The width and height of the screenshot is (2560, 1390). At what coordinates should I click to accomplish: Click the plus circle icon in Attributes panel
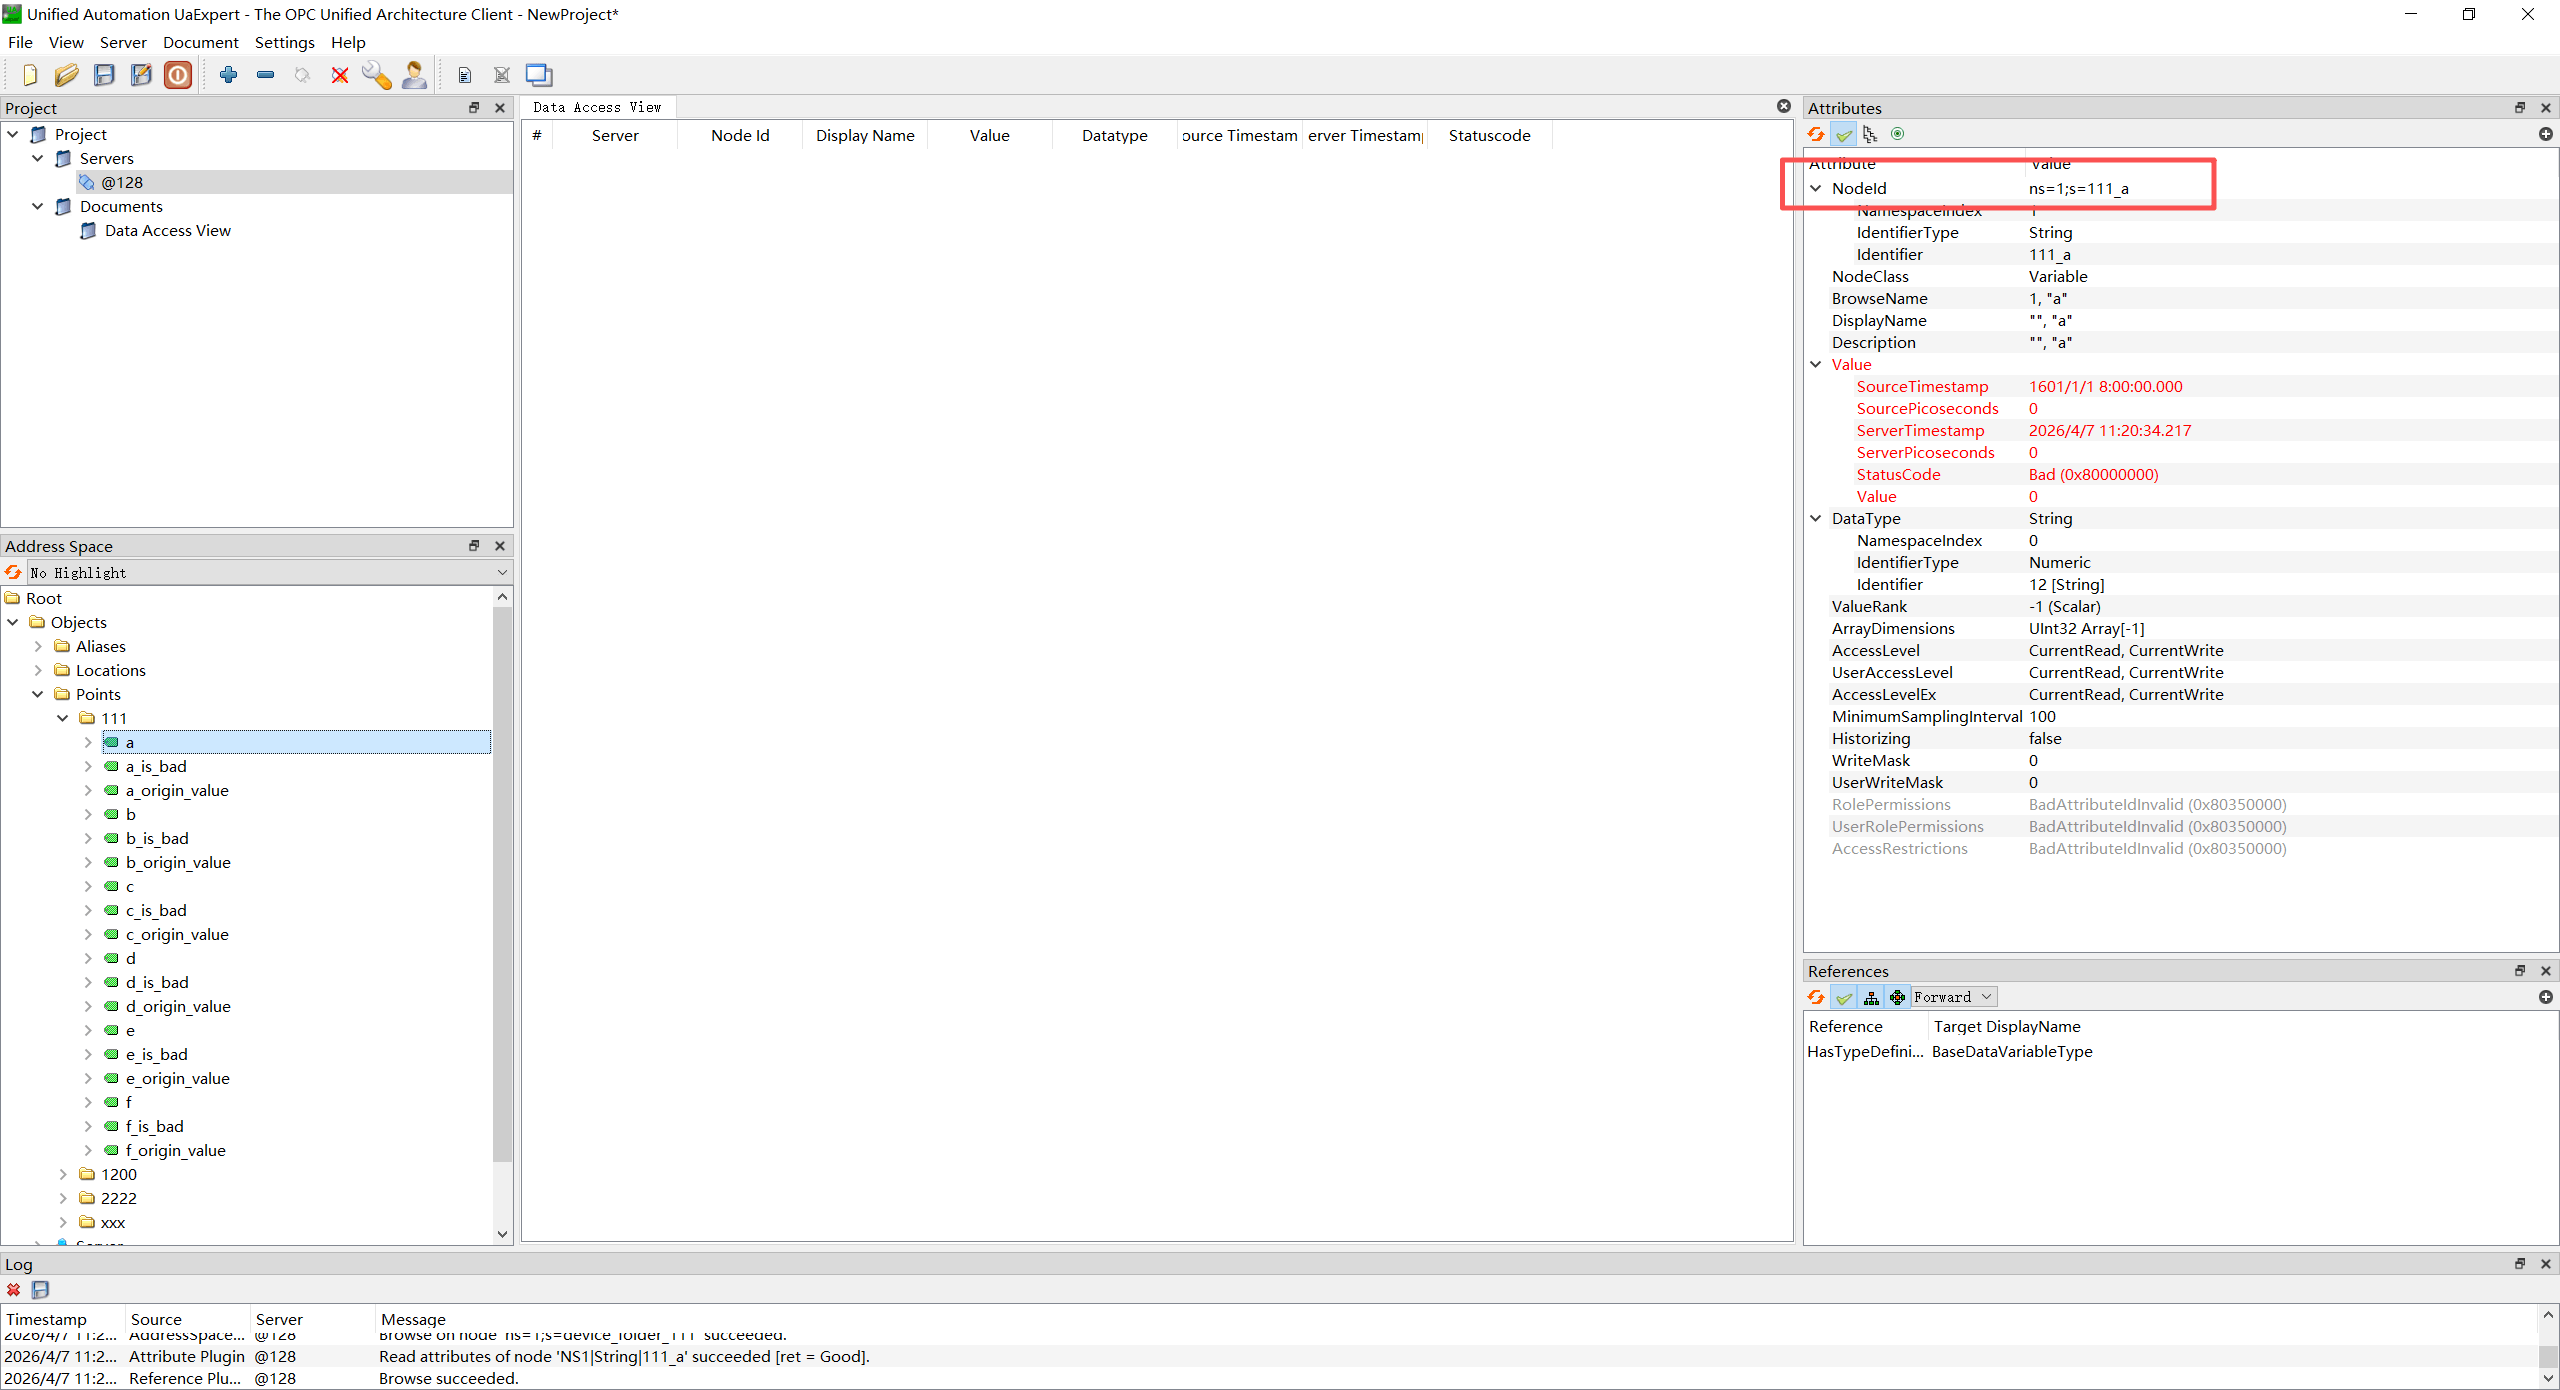(2546, 134)
